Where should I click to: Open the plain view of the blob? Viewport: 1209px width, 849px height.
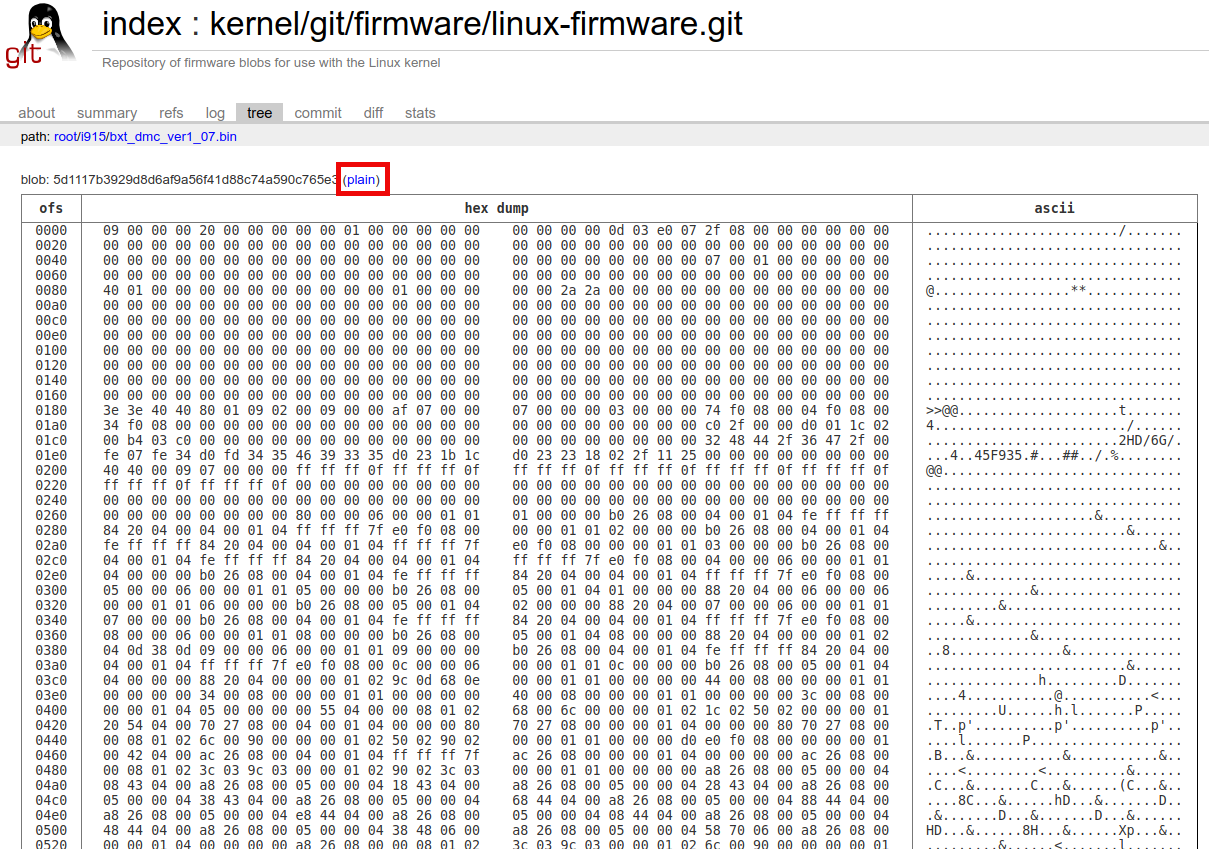(x=361, y=180)
